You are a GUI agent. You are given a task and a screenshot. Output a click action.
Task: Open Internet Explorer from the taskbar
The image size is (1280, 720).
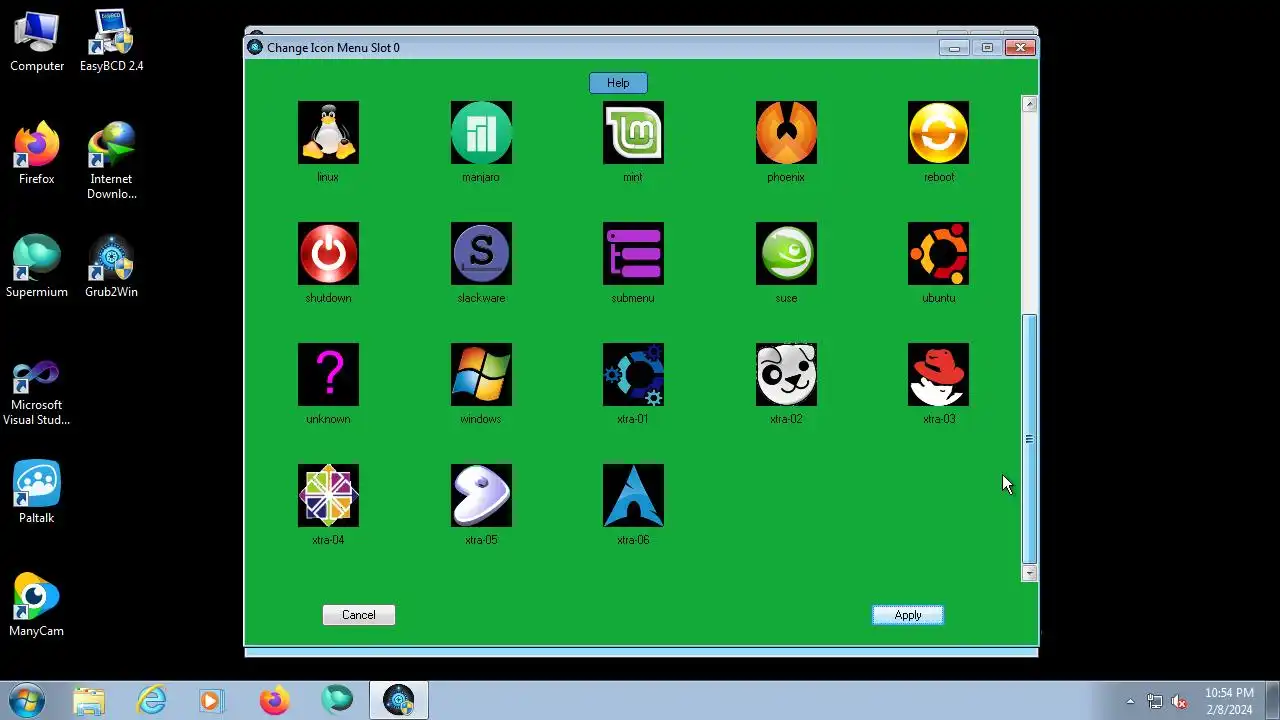(151, 701)
